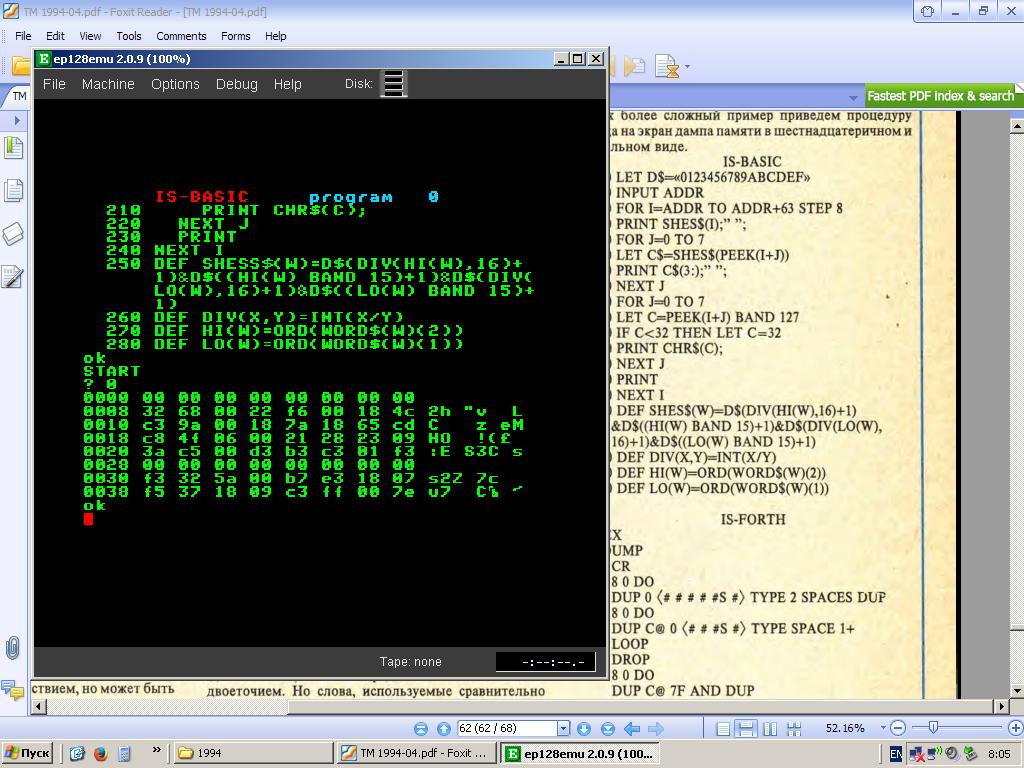Switch to 1994 folder taskbar button
The image size is (1024, 768).
tap(251, 753)
